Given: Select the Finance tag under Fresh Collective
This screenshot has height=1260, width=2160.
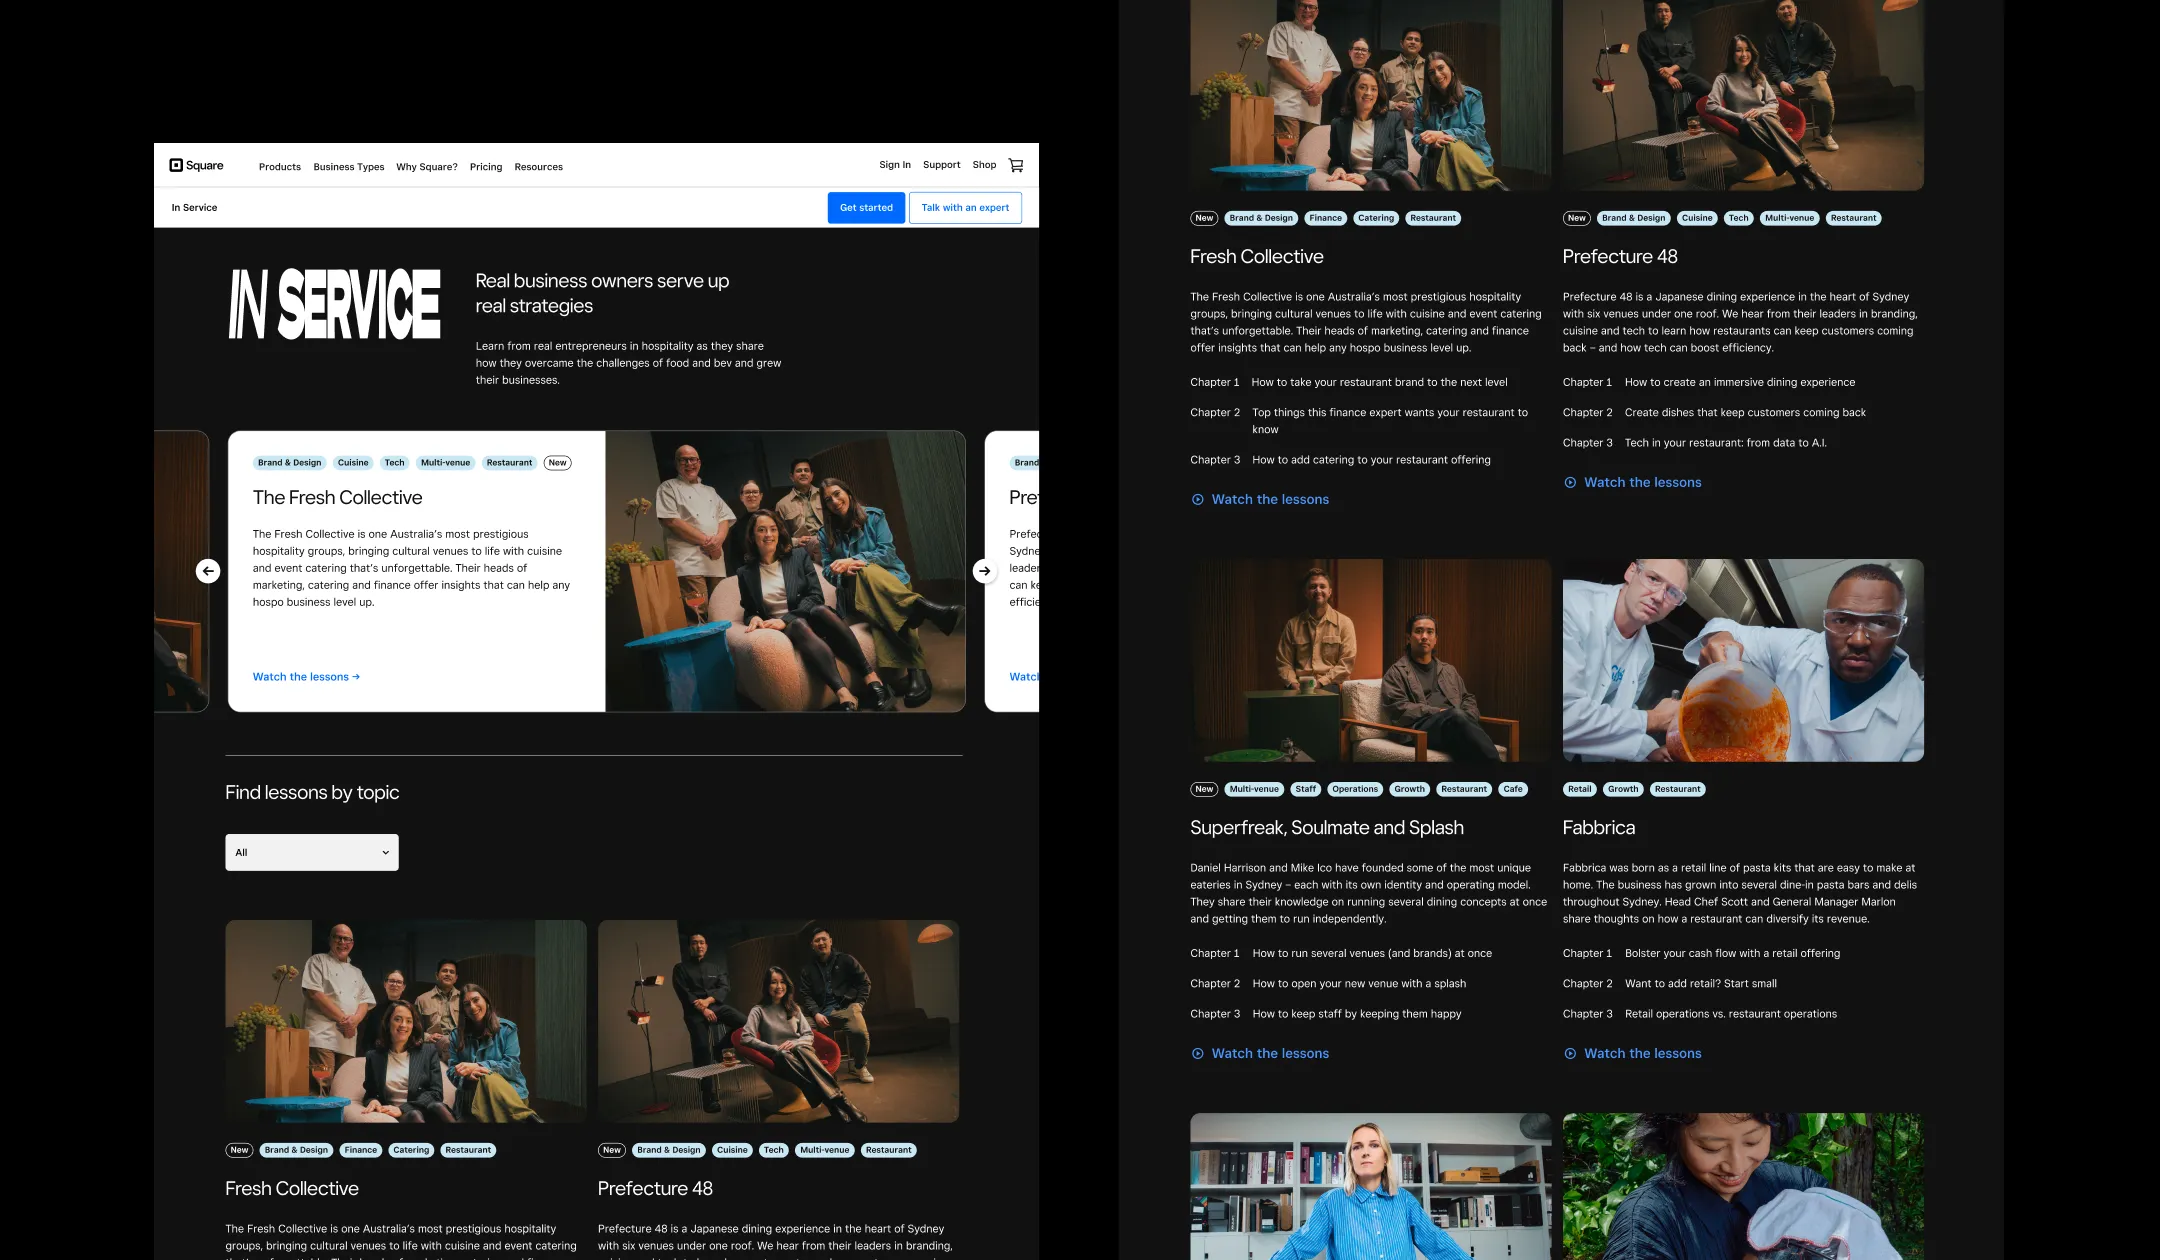Looking at the screenshot, I should (x=1325, y=218).
